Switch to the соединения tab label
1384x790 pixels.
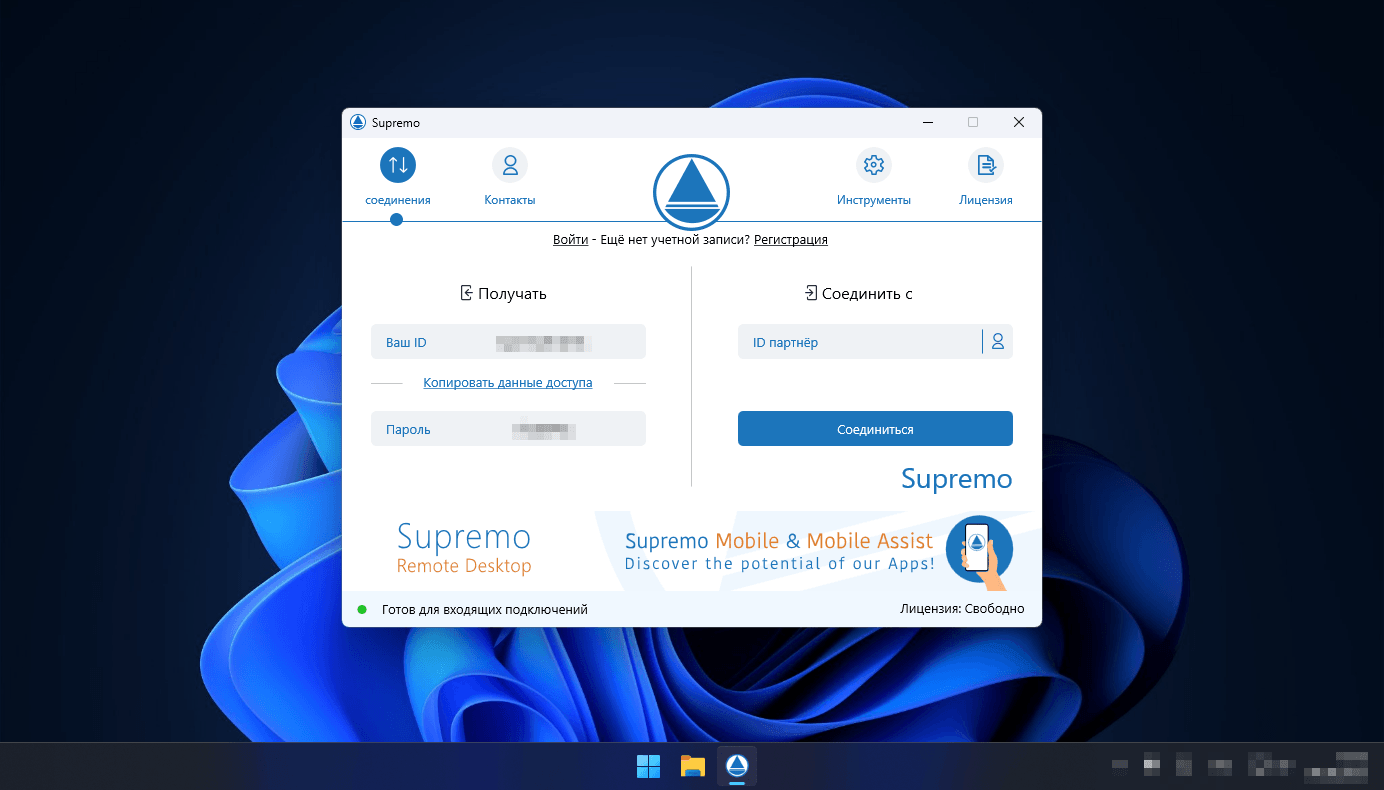point(398,200)
